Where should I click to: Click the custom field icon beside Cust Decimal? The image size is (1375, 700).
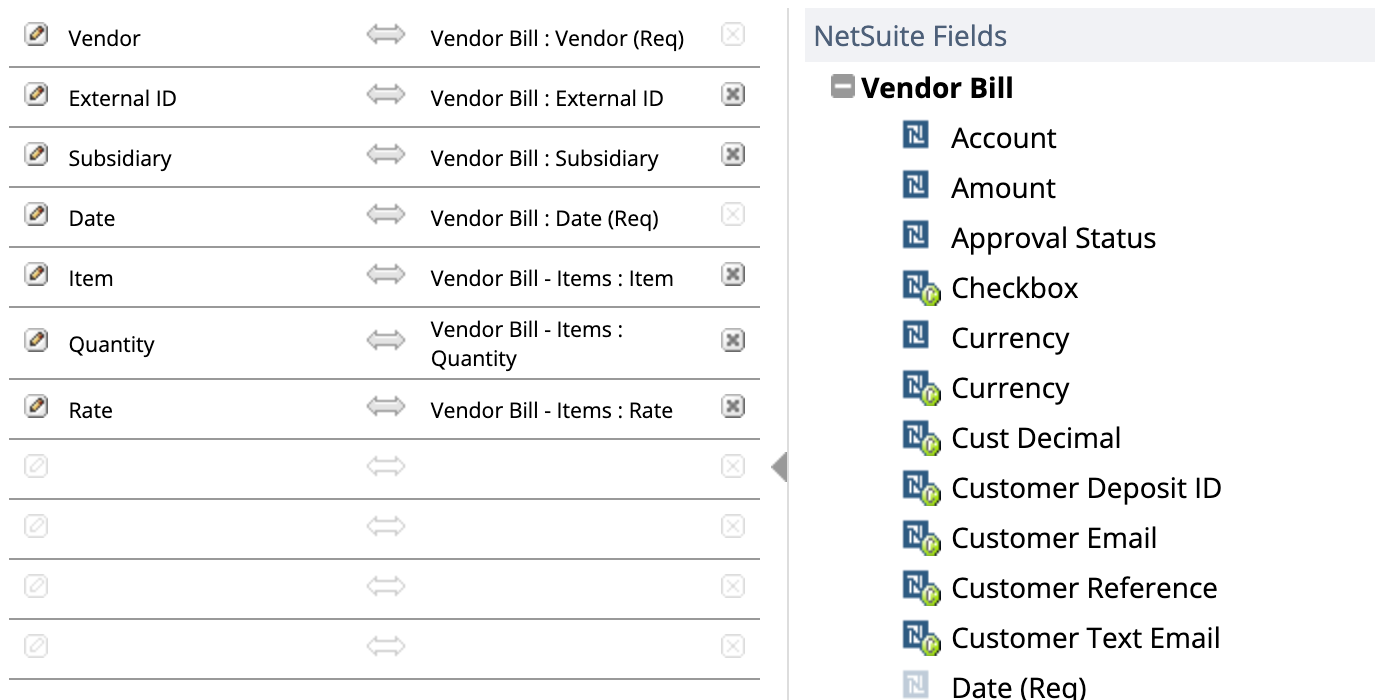coord(921,438)
